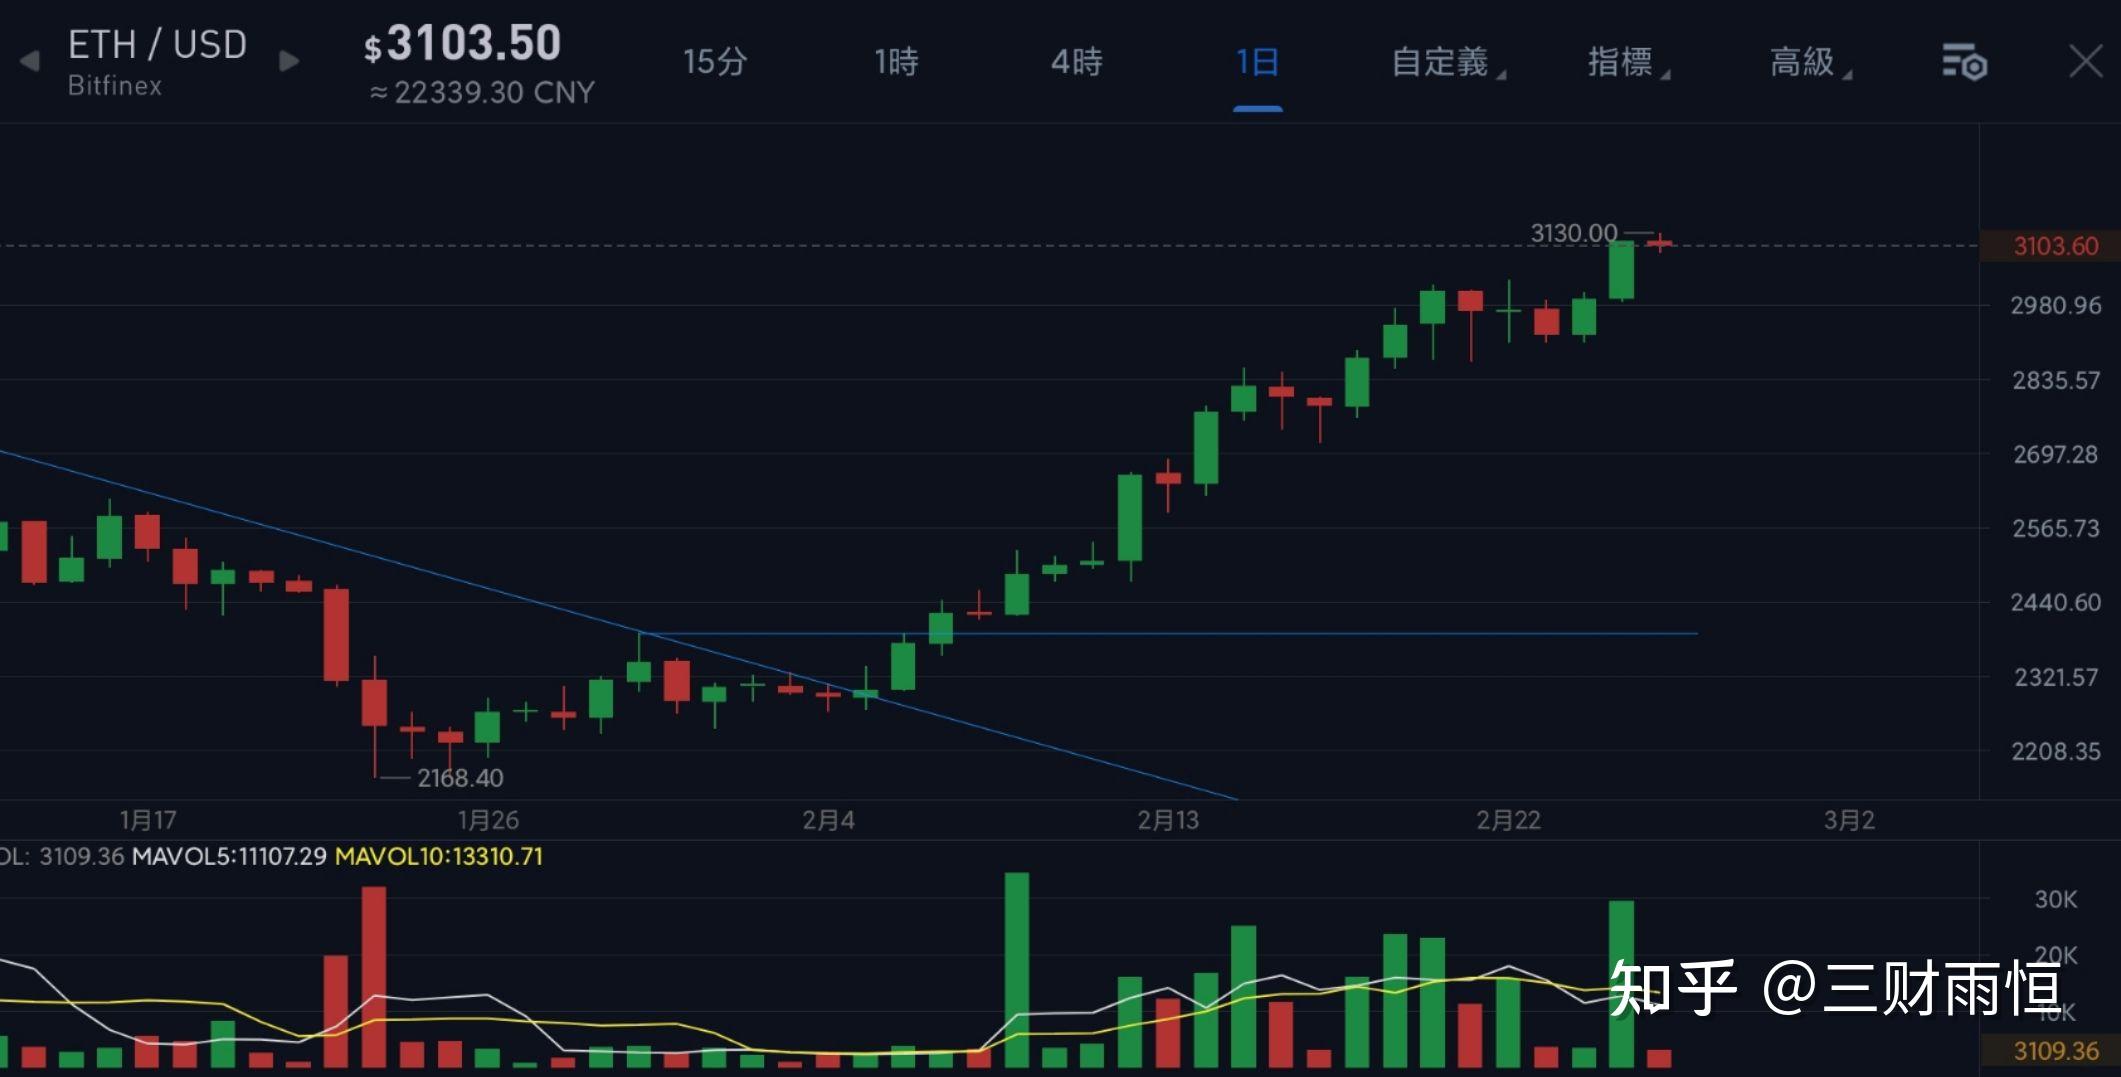Click the 1月17 date label
2121x1077 pixels.
pyautogui.click(x=148, y=821)
